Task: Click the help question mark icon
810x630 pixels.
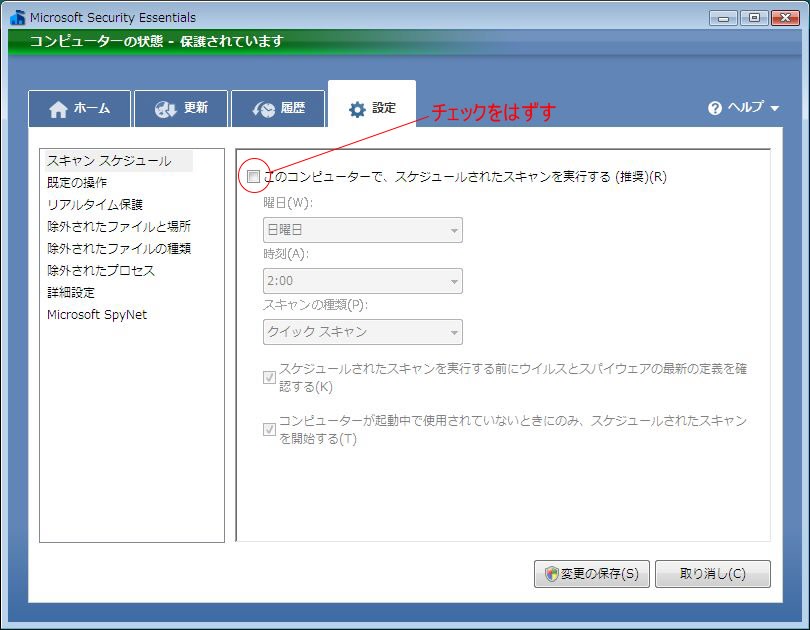Action: point(715,108)
